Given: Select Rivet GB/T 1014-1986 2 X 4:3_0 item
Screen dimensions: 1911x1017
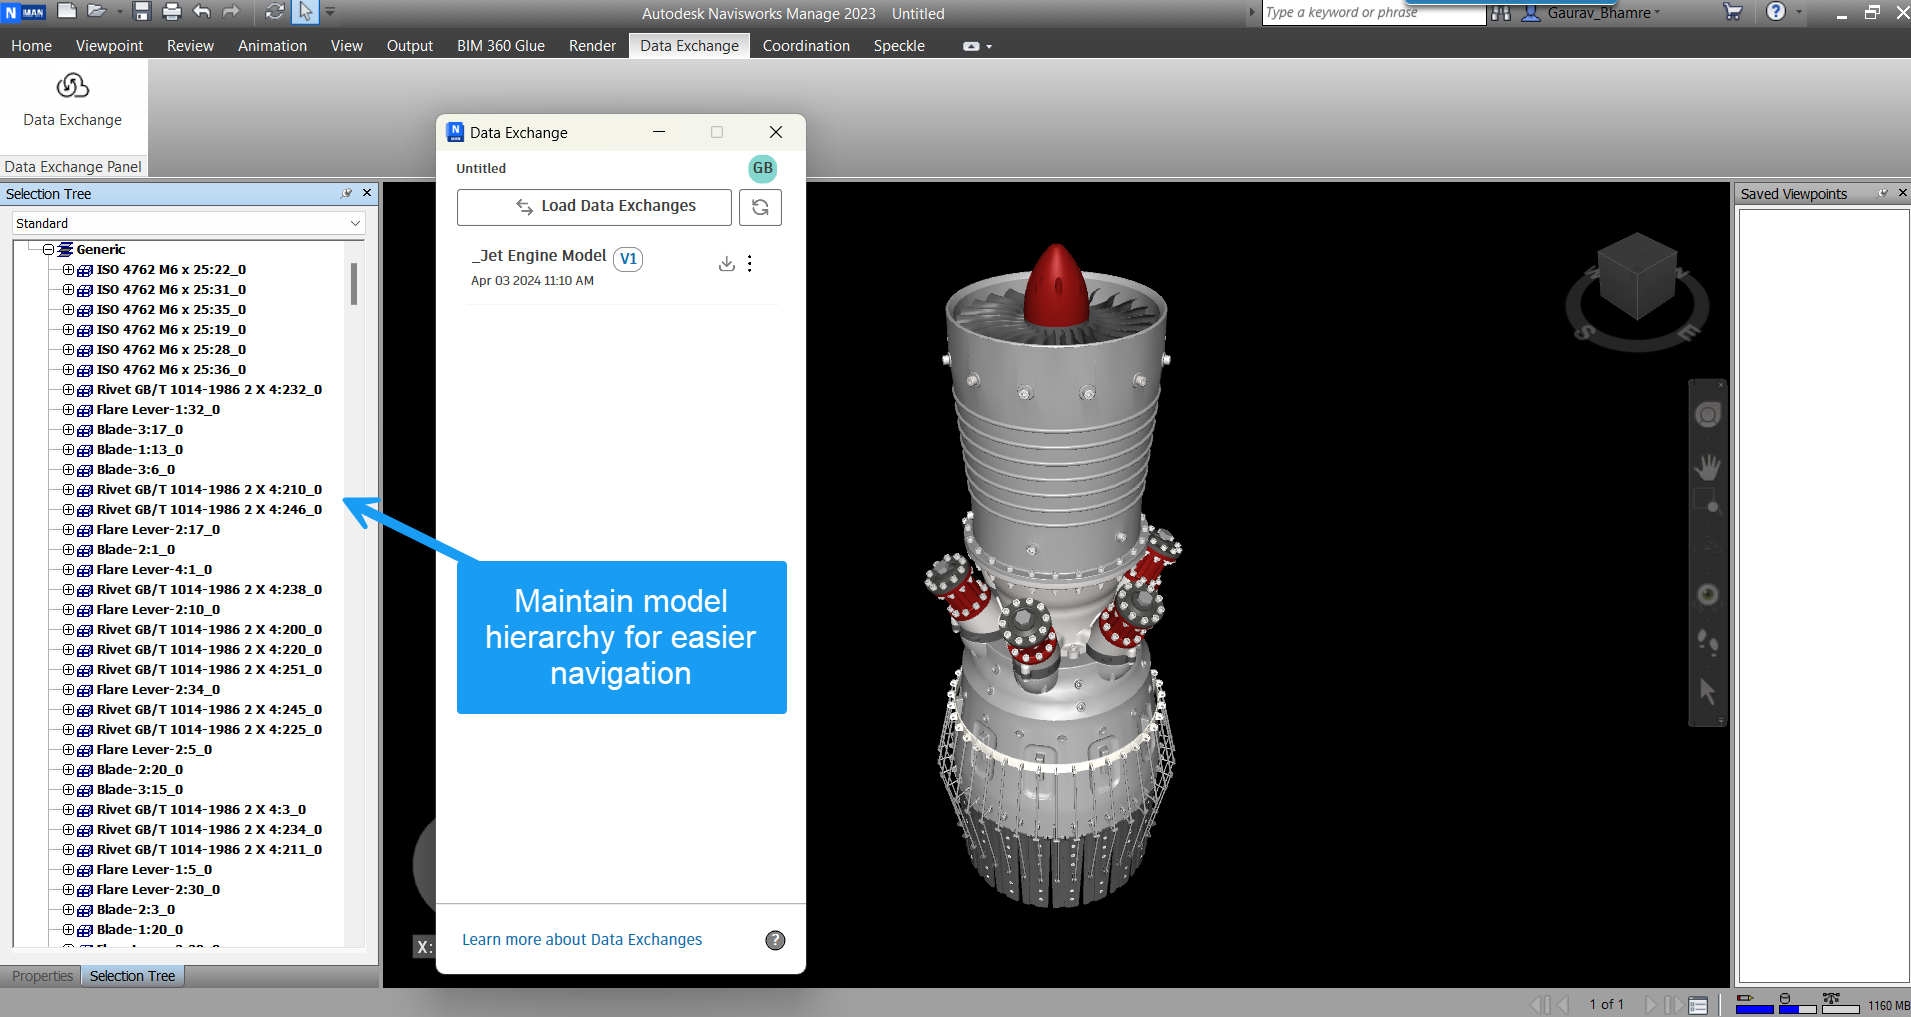Looking at the screenshot, I should (x=201, y=809).
